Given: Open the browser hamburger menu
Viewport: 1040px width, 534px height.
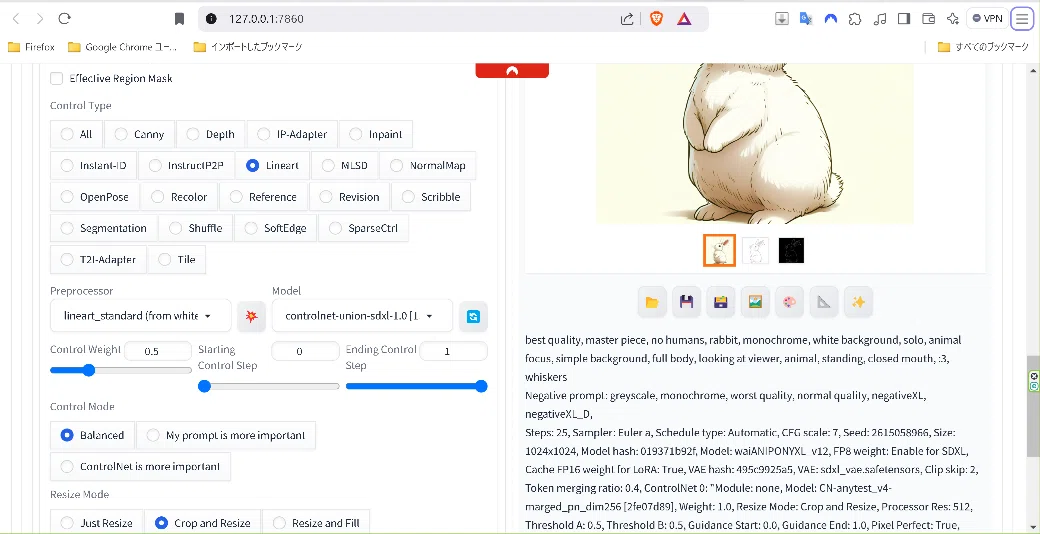Looking at the screenshot, I should click(x=1022, y=19).
